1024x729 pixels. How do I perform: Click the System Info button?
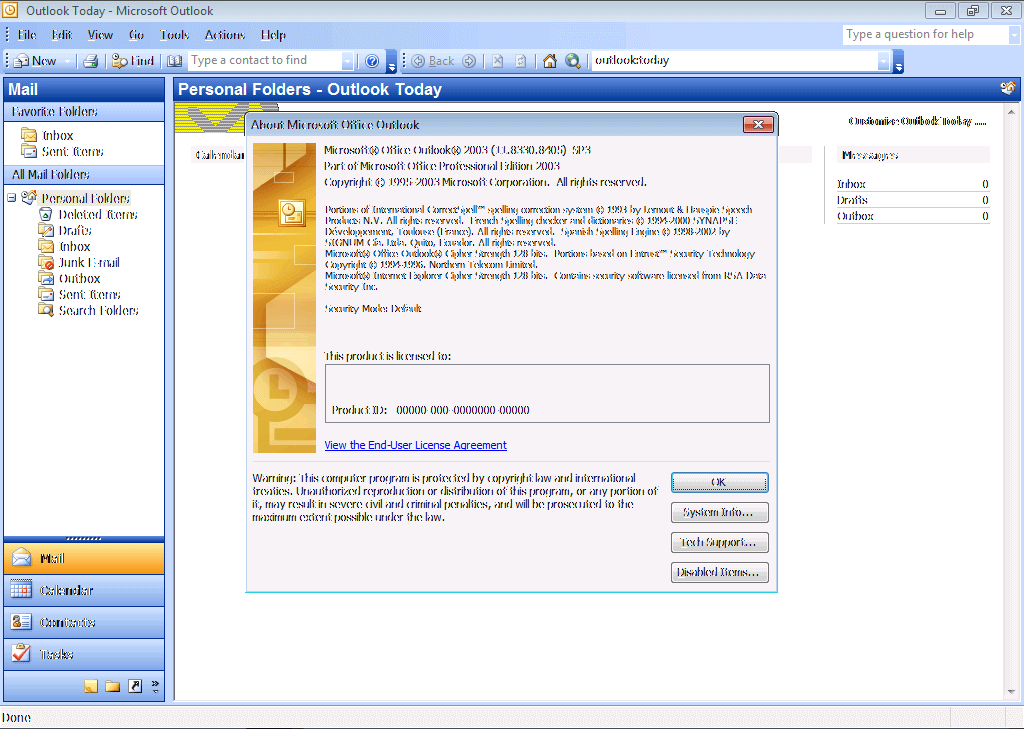[x=719, y=513]
